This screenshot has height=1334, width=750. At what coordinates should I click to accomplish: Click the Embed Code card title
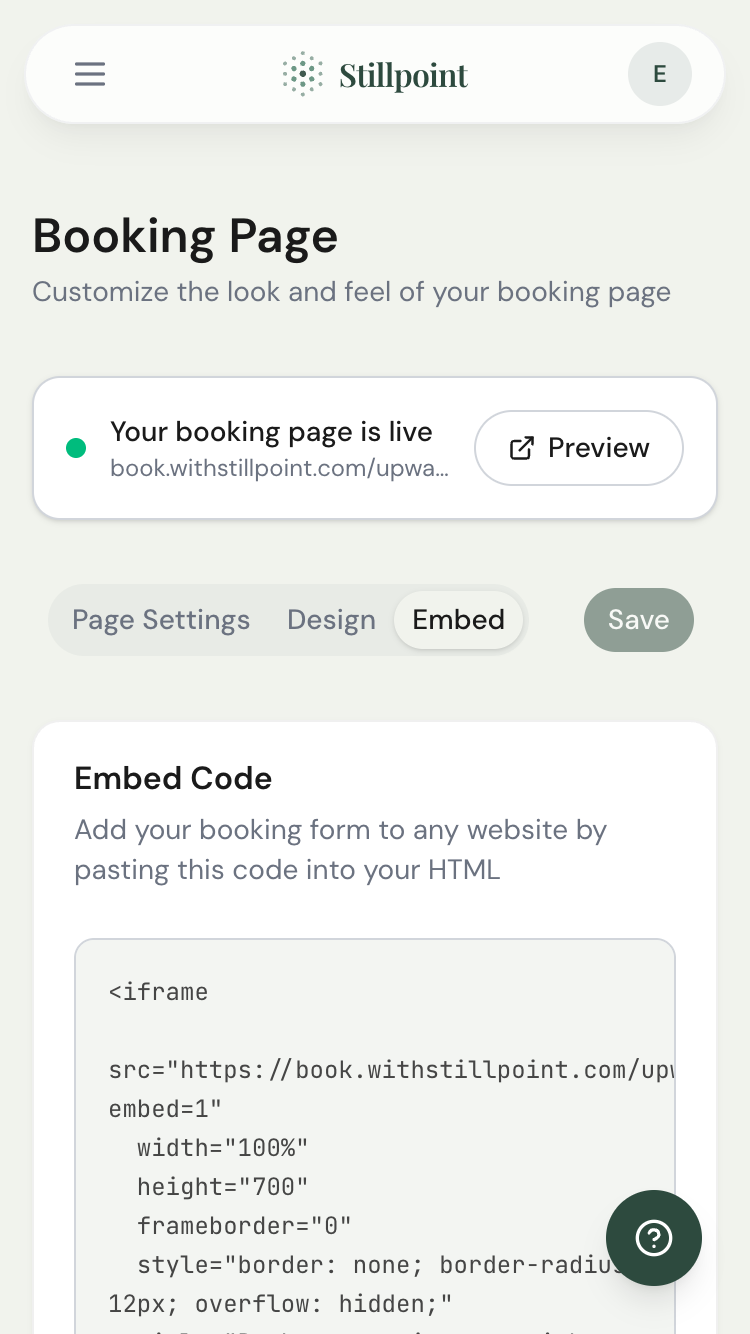(x=172, y=778)
